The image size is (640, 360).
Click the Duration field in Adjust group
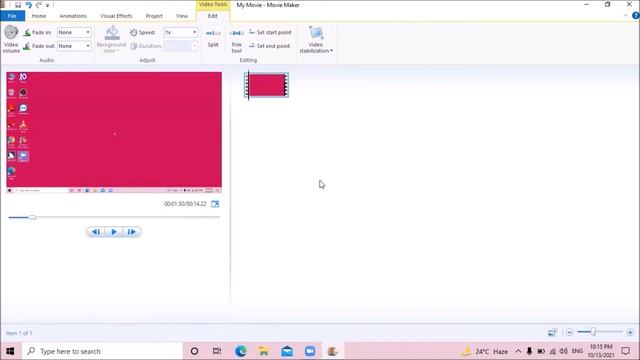[181, 46]
